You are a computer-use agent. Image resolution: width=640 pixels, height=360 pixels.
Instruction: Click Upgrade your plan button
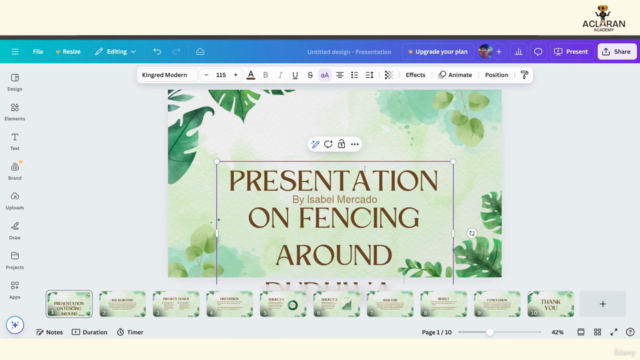click(x=438, y=52)
